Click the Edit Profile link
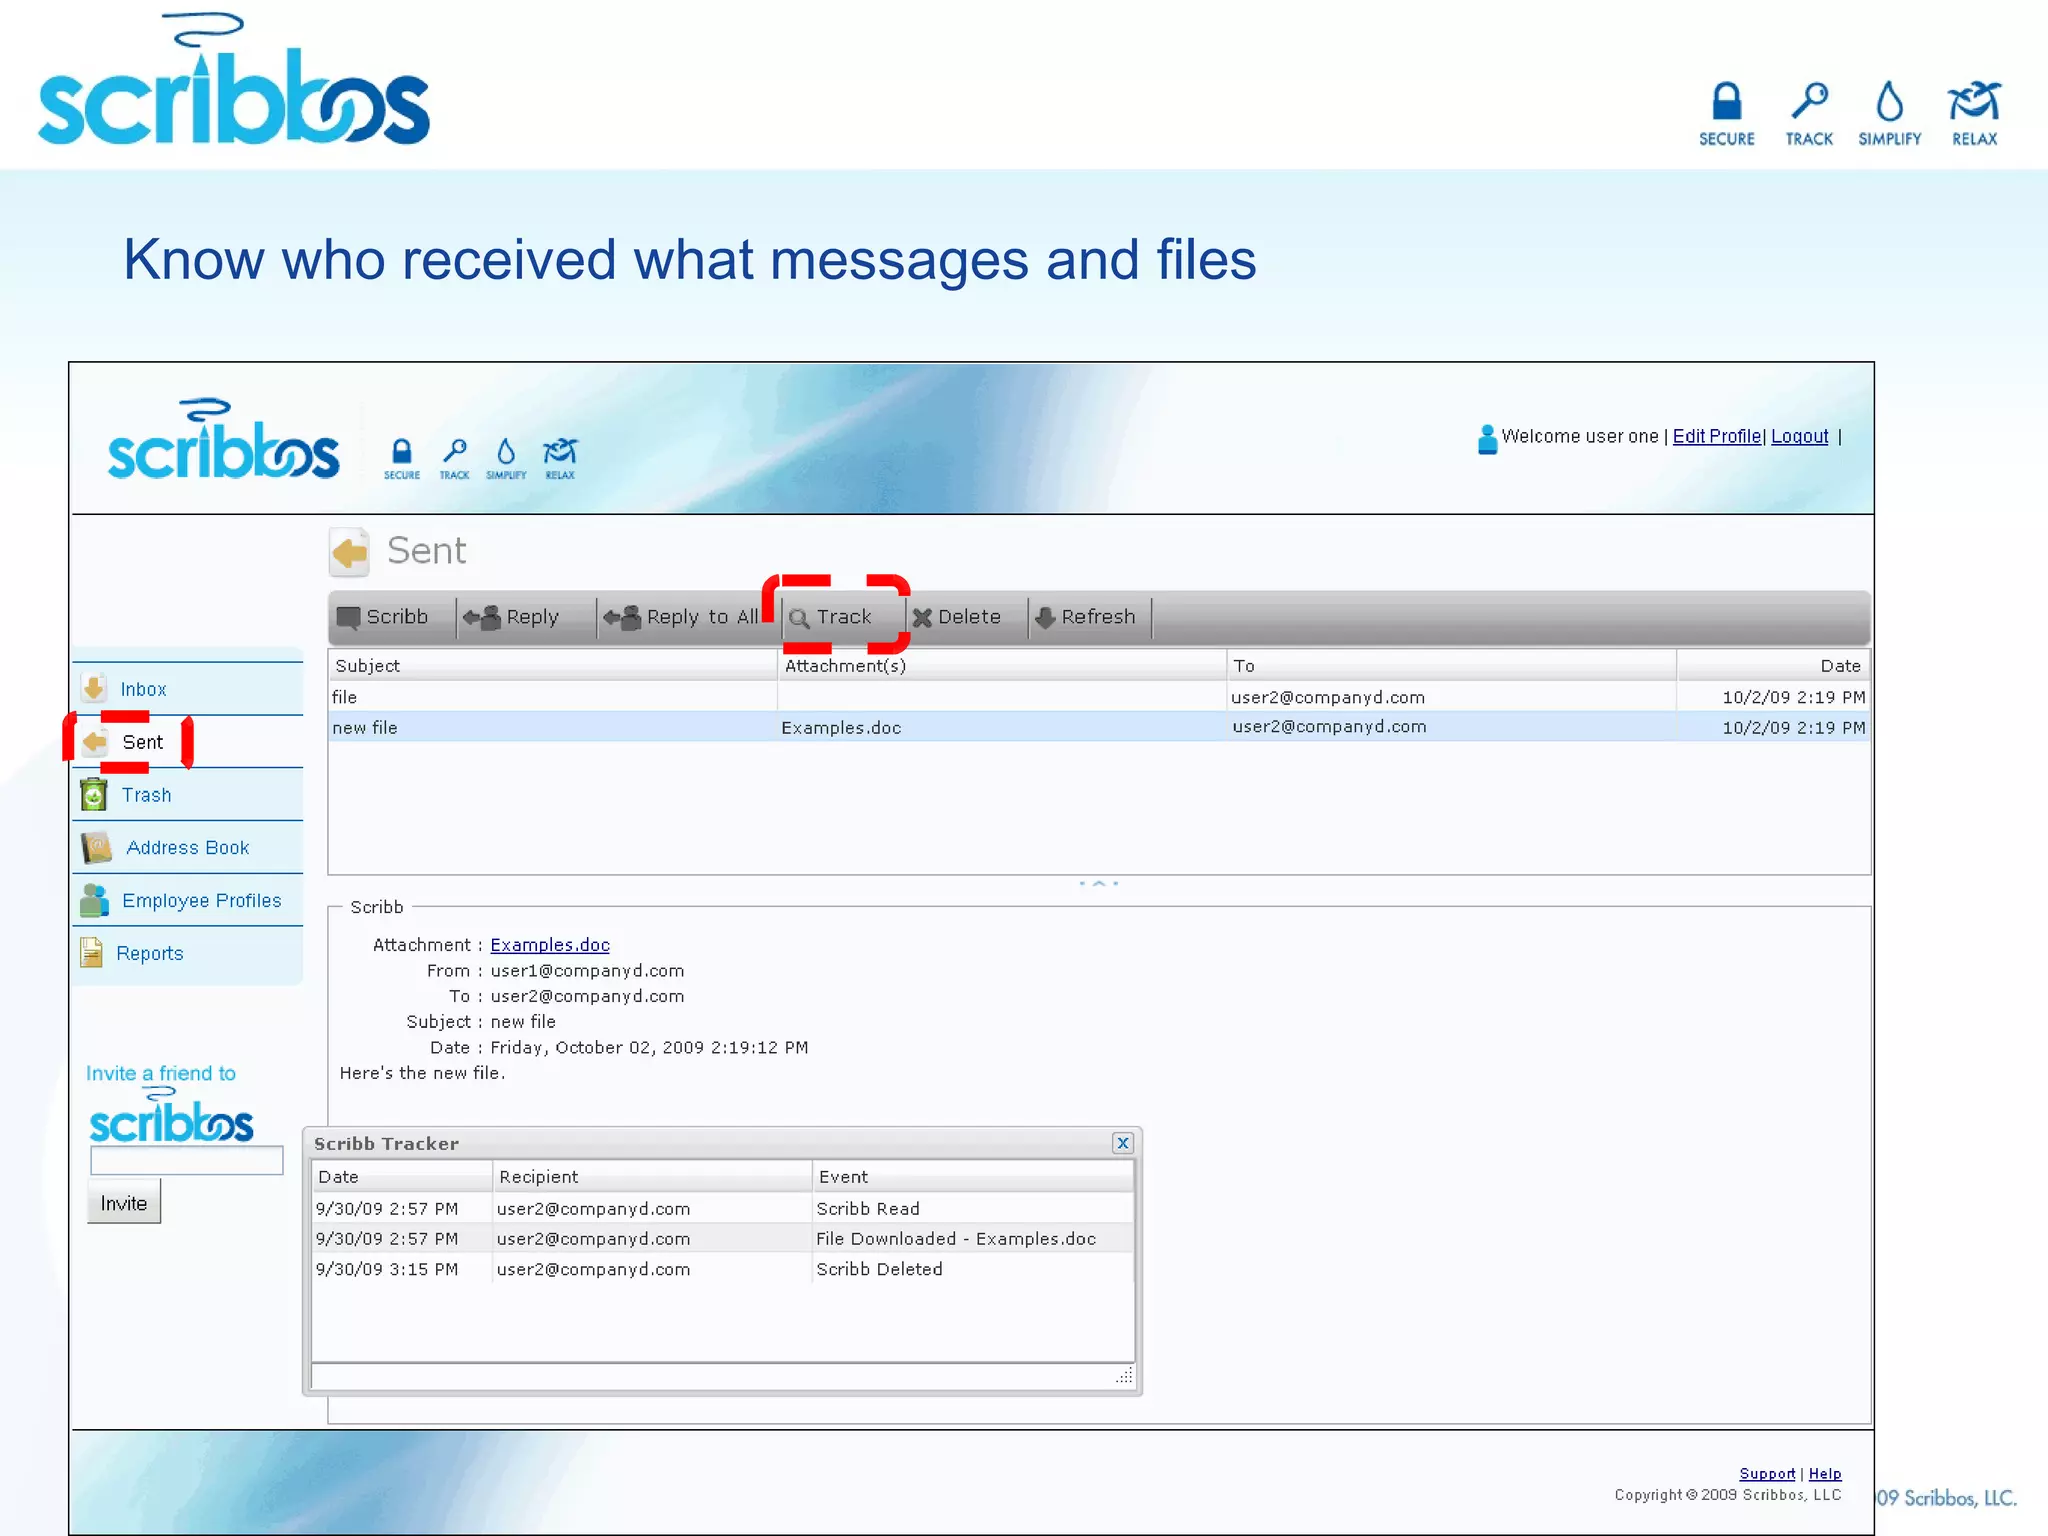Image resolution: width=2048 pixels, height=1536 pixels. [x=1717, y=437]
